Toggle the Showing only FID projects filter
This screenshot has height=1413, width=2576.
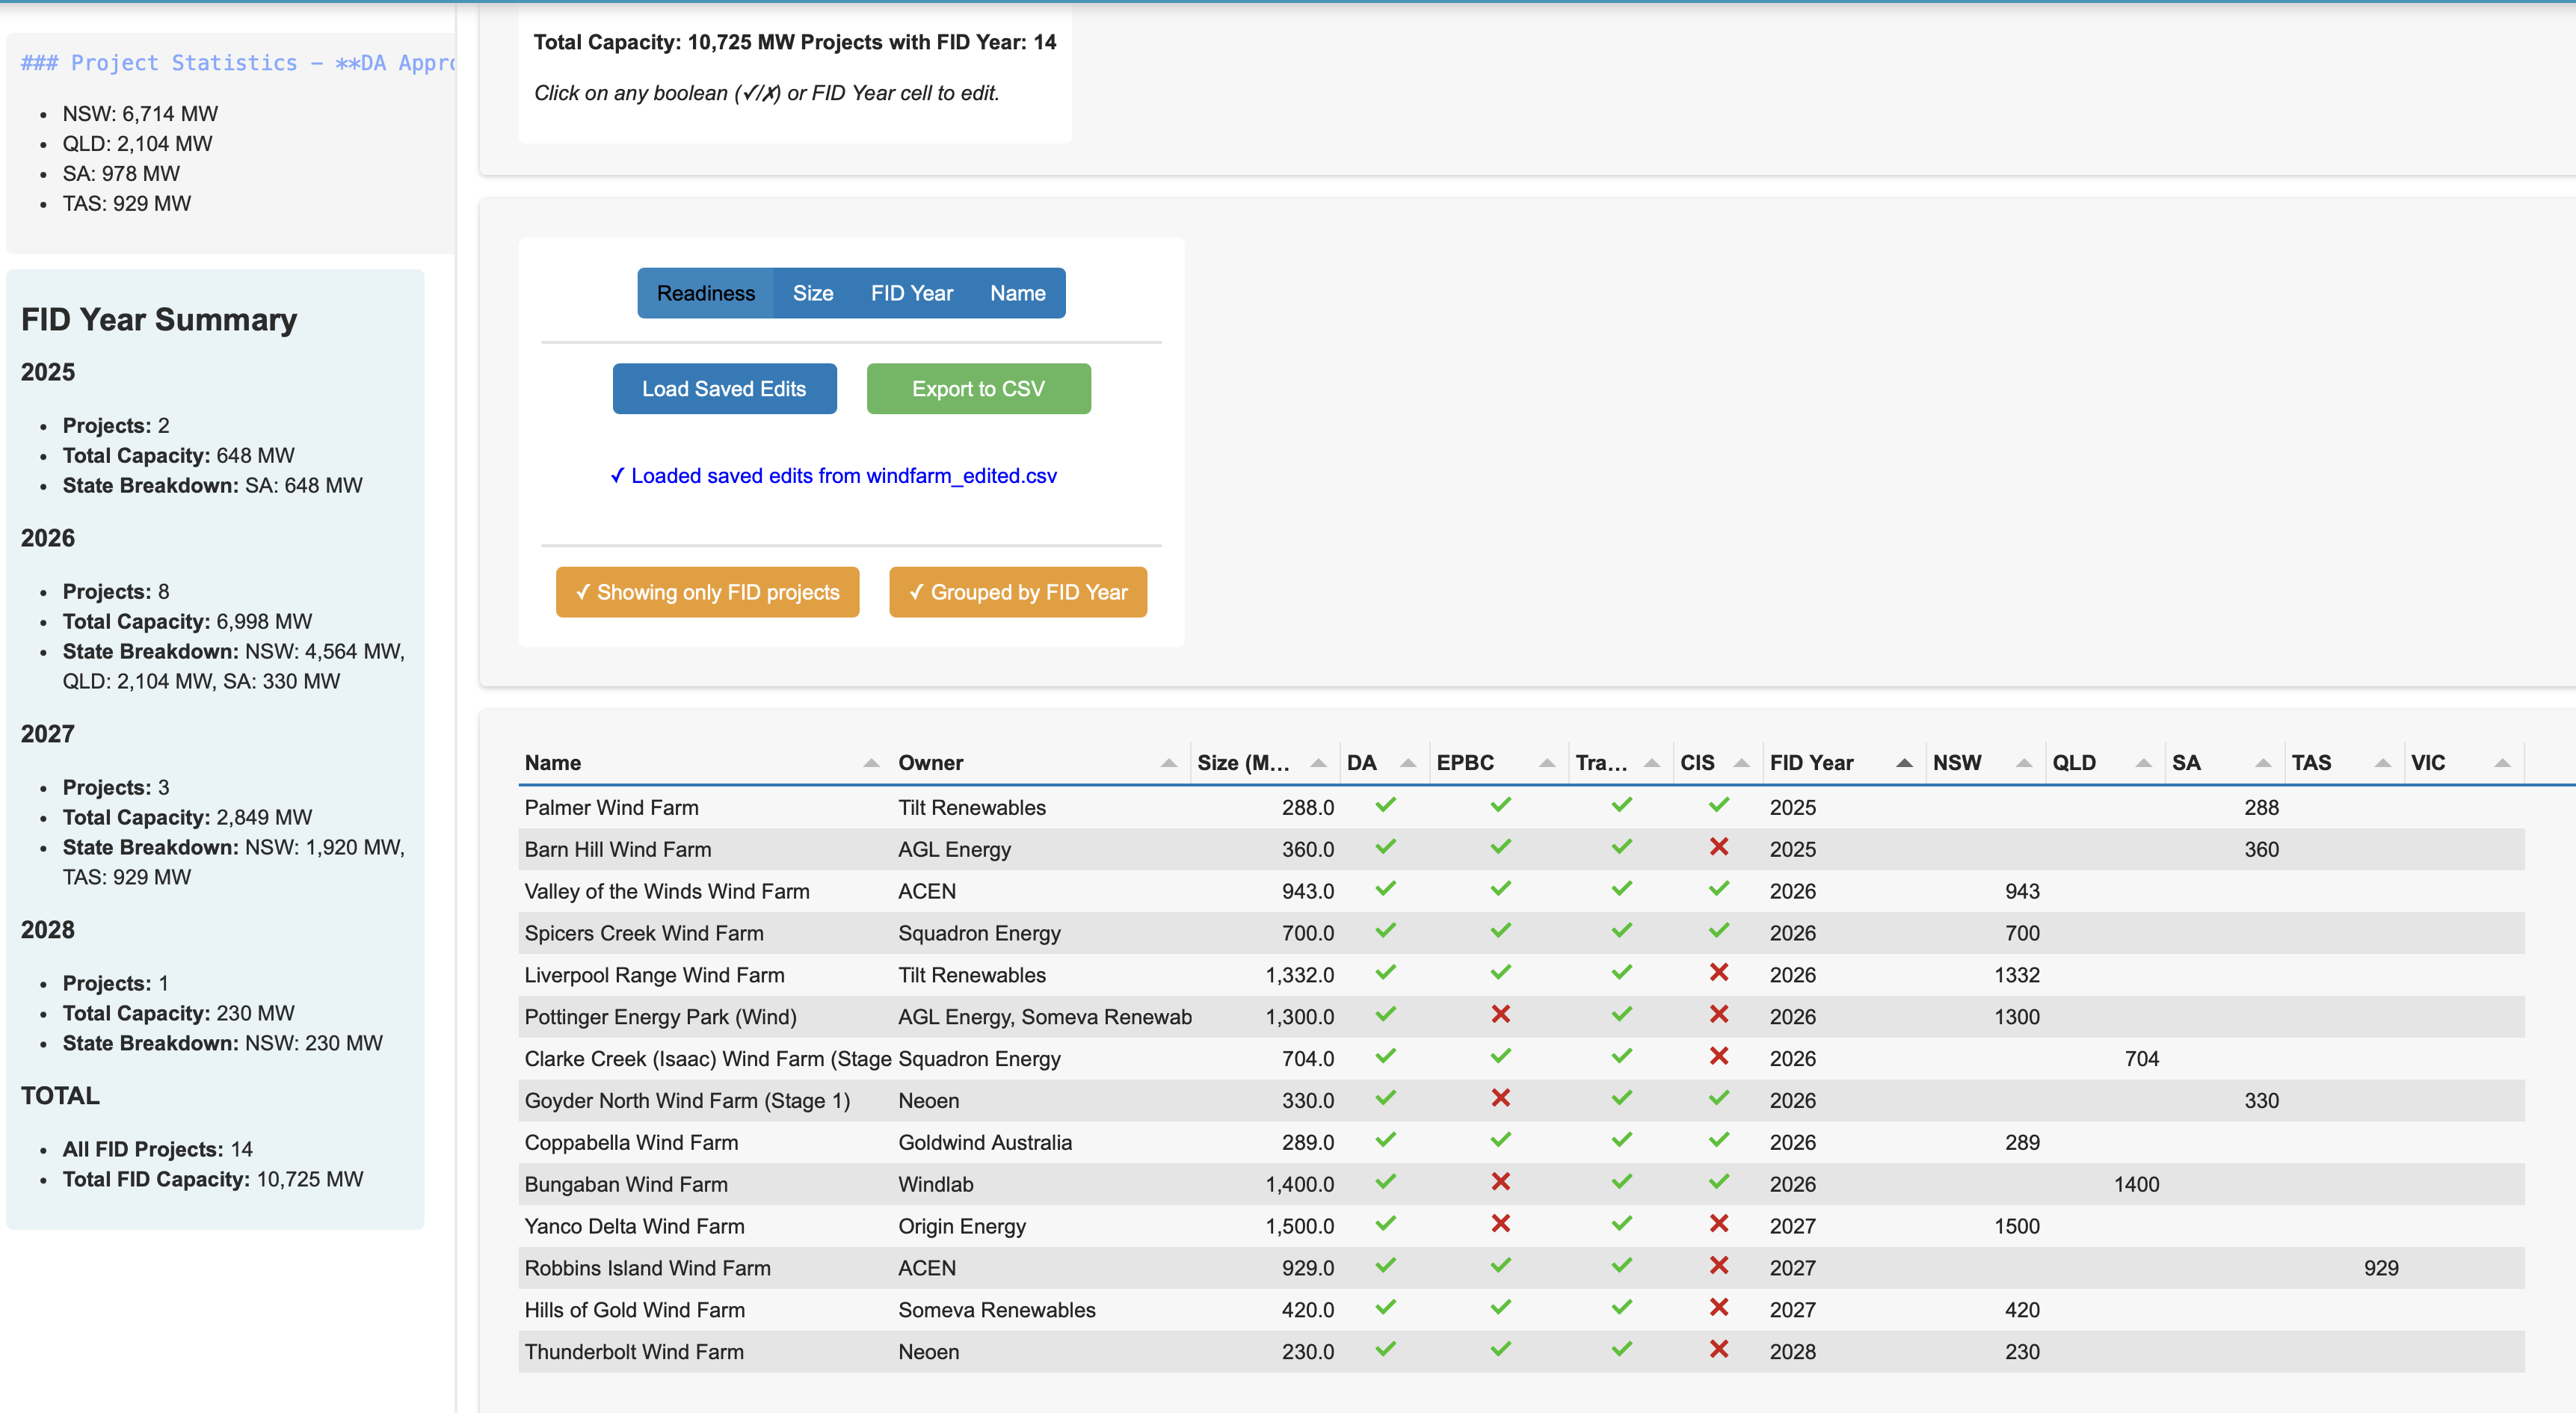coord(707,592)
